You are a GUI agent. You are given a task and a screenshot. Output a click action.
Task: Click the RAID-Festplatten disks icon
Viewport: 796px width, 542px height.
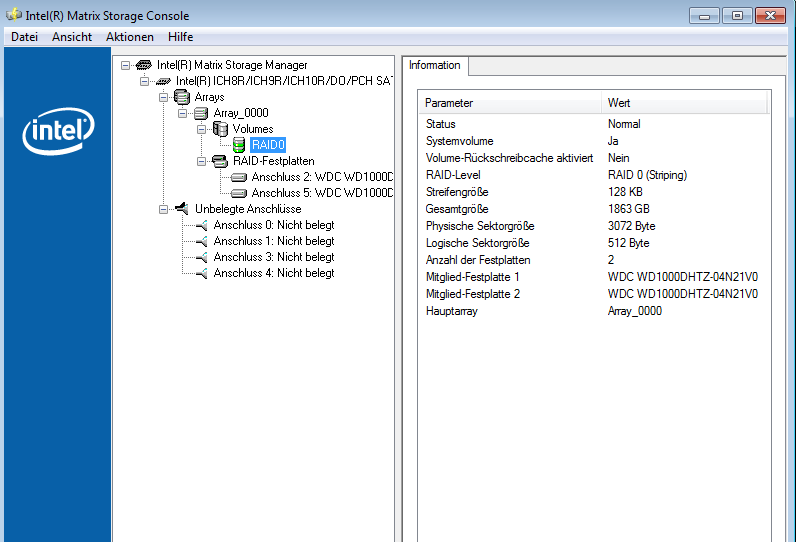click(220, 161)
